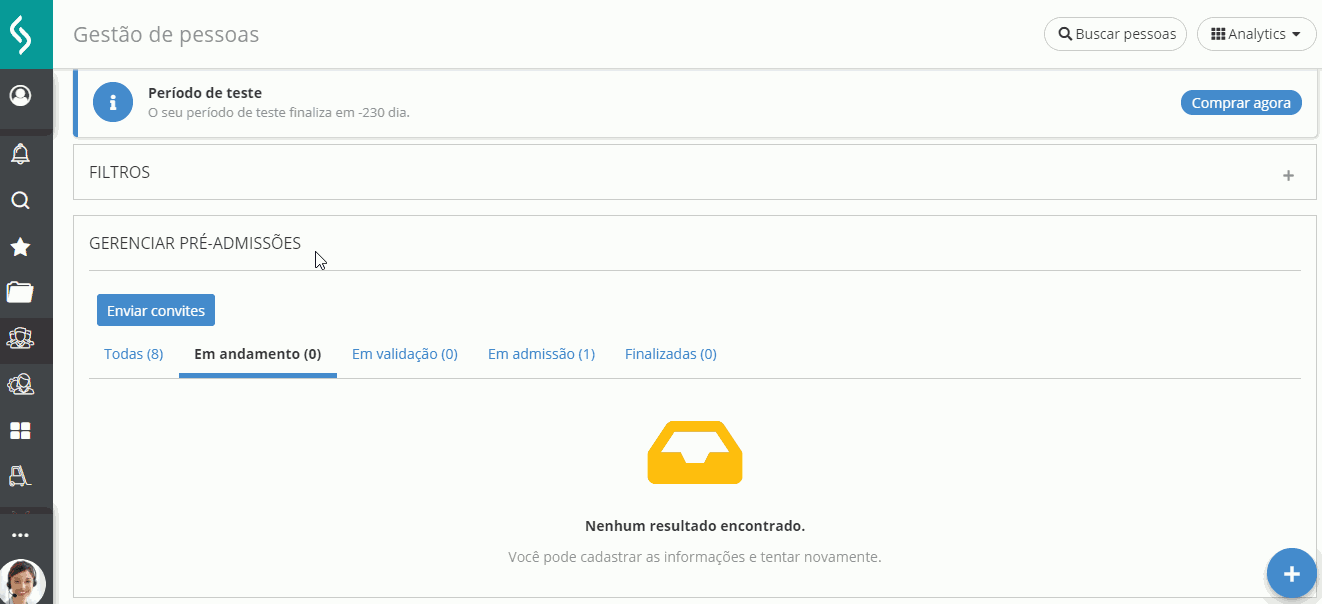Open favorites star icon in sidebar
Image resolution: width=1322 pixels, height=604 pixels.
click(20, 247)
